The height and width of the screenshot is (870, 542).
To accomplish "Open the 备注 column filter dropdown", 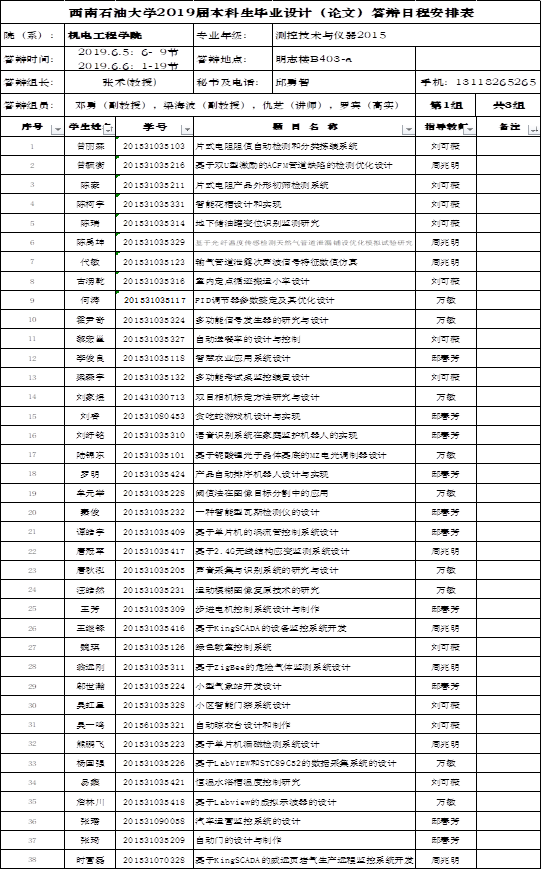I will (534, 129).
